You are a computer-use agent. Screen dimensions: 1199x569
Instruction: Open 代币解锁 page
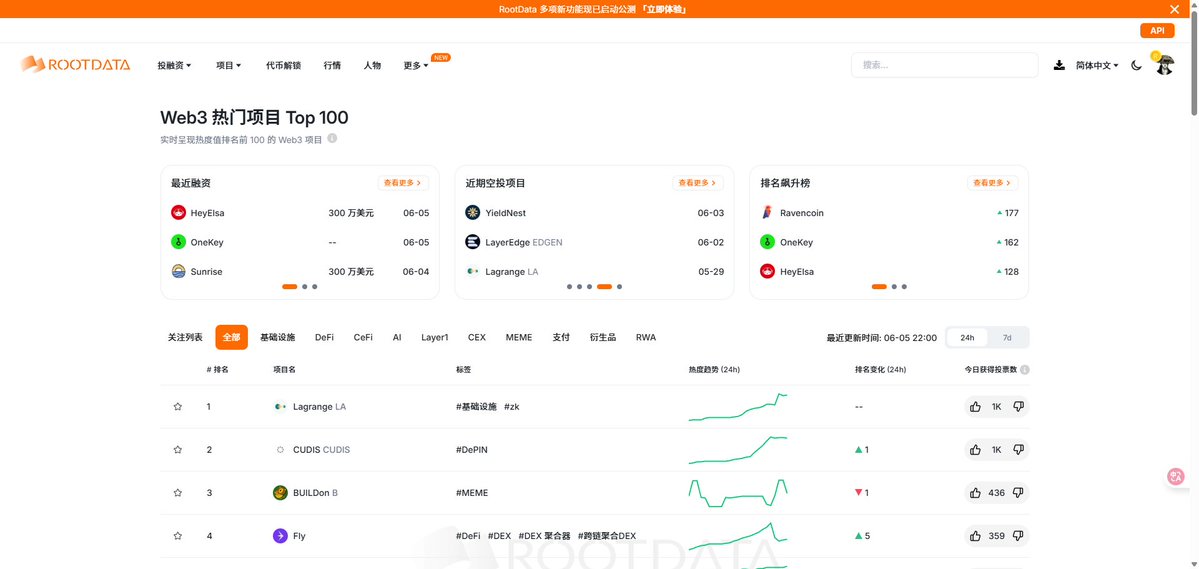point(283,66)
